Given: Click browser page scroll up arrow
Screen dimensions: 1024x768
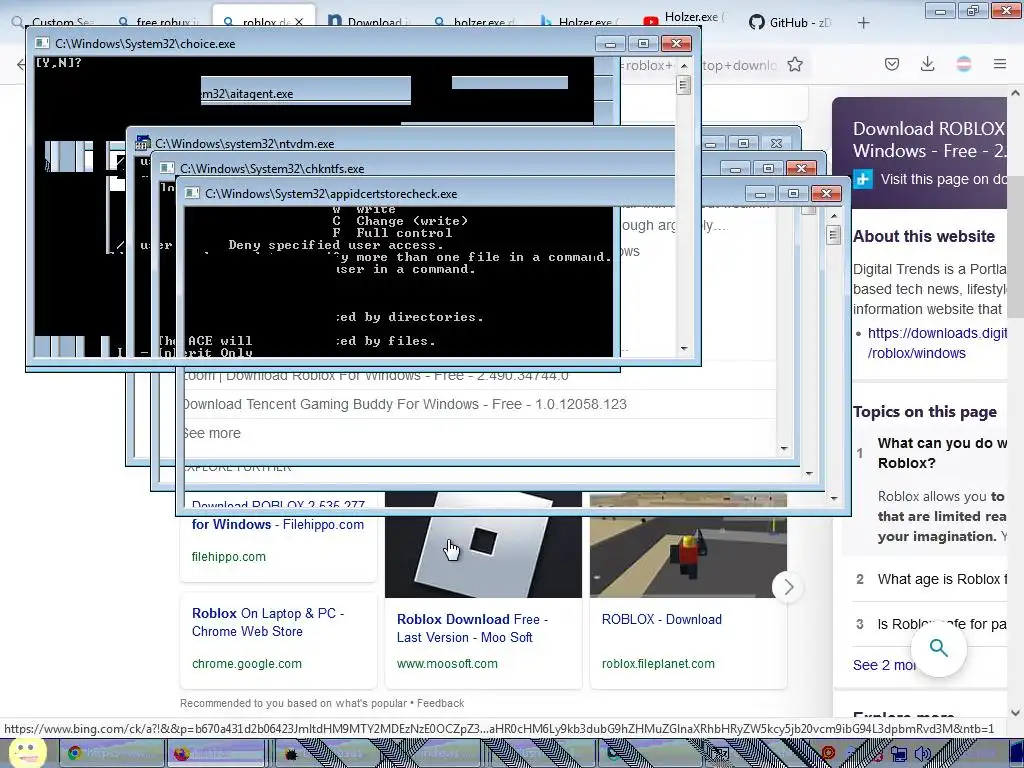Looking at the screenshot, I should point(1015,93).
